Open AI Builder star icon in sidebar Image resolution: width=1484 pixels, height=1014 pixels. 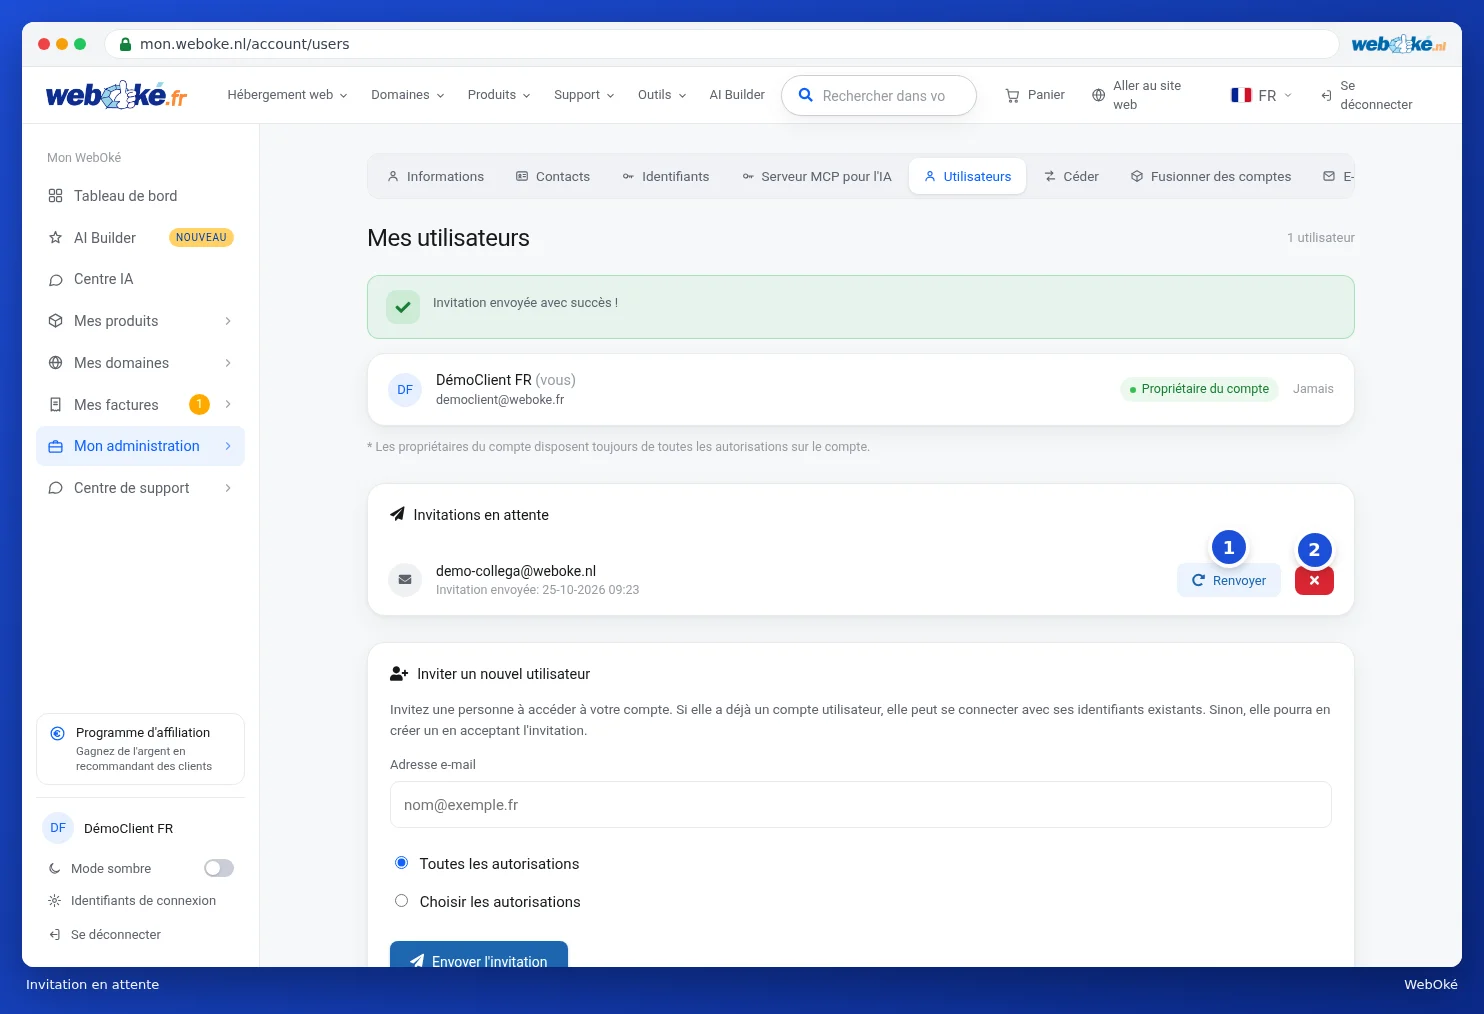coord(56,238)
